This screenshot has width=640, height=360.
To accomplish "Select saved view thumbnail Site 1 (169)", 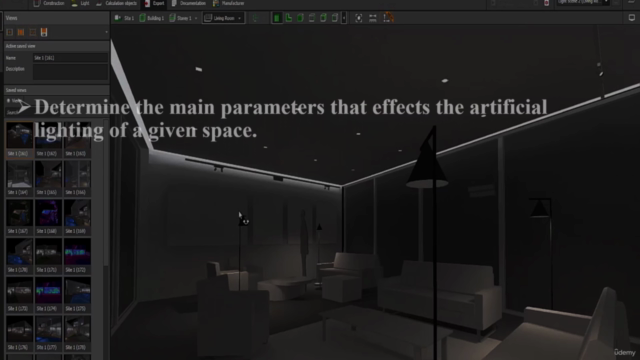I will click(x=77, y=217).
